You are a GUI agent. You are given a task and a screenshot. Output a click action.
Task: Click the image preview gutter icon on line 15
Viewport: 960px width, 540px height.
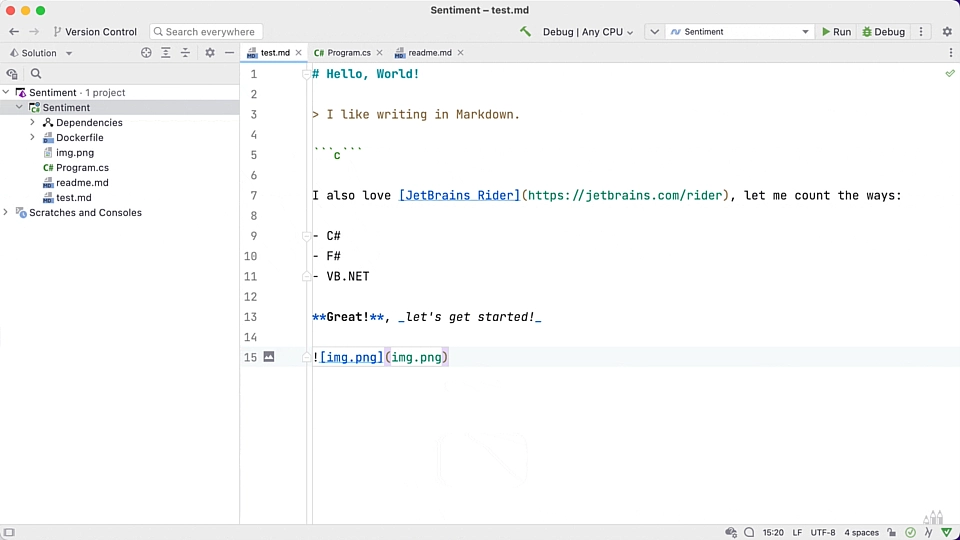click(x=269, y=356)
